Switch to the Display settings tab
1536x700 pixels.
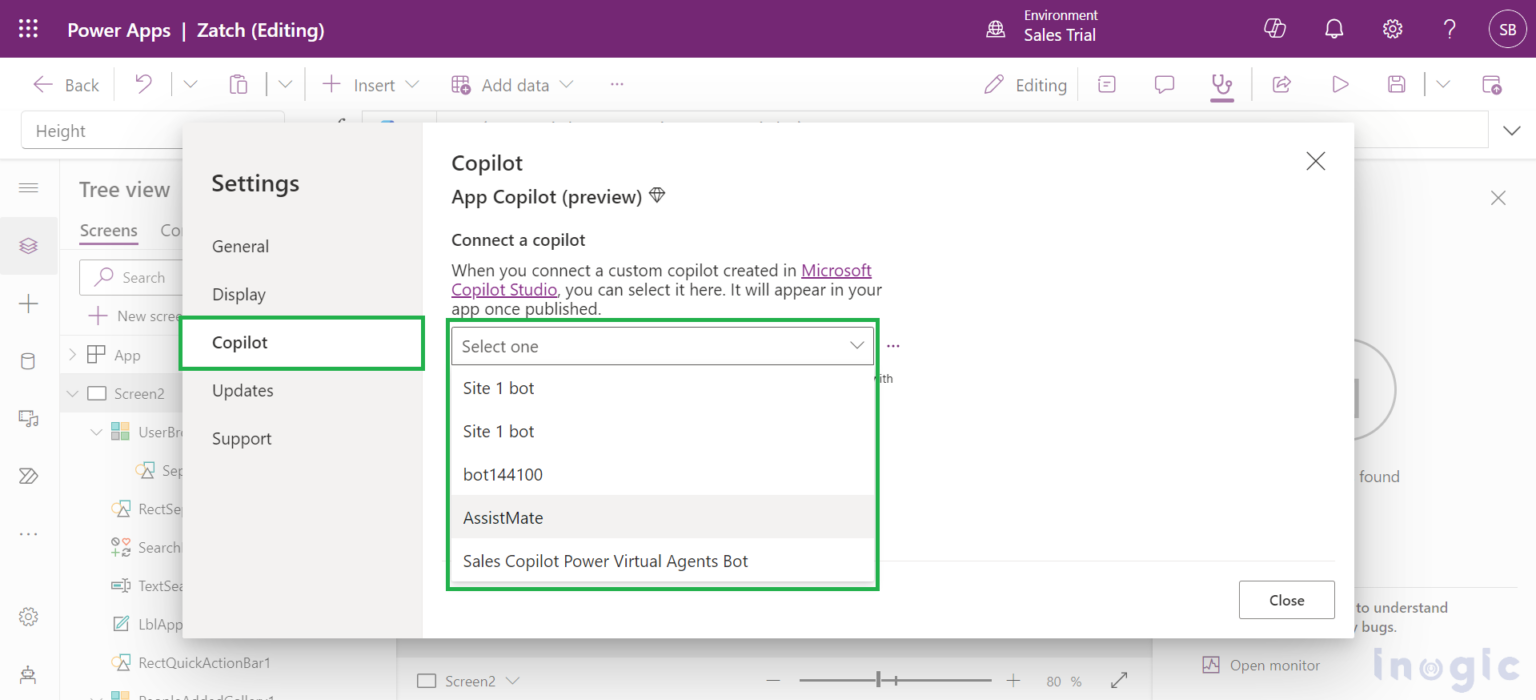[x=238, y=294]
